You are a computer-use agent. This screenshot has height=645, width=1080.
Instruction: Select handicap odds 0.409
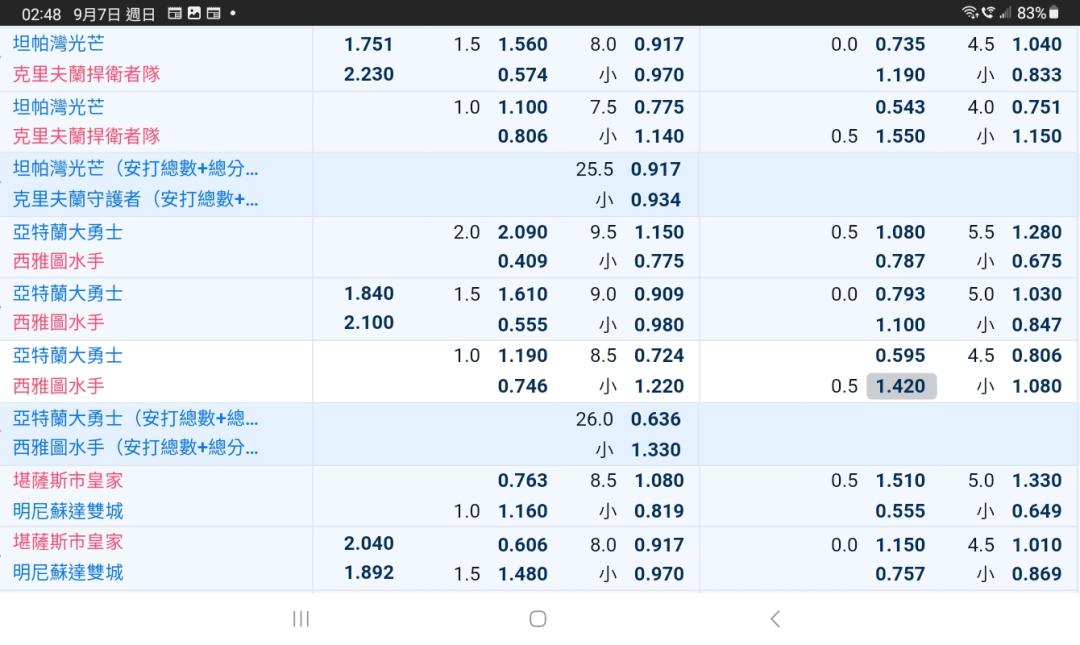[x=523, y=261]
